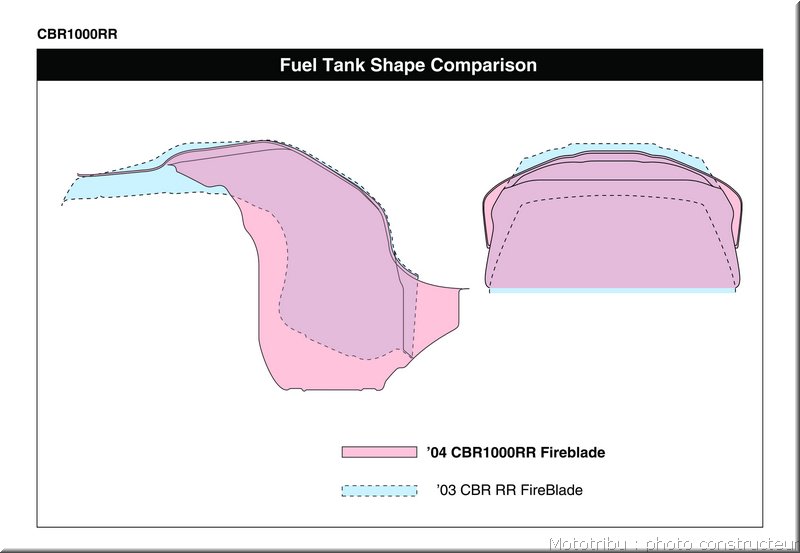
Task: Click the '04 CBR1000RR Fireblade legend label
Action: (x=516, y=453)
